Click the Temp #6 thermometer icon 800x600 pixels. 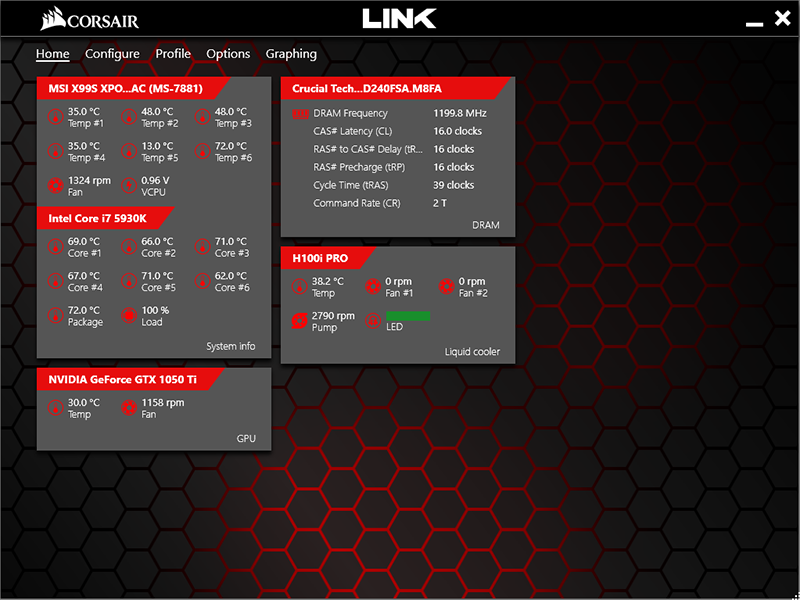point(203,152)
